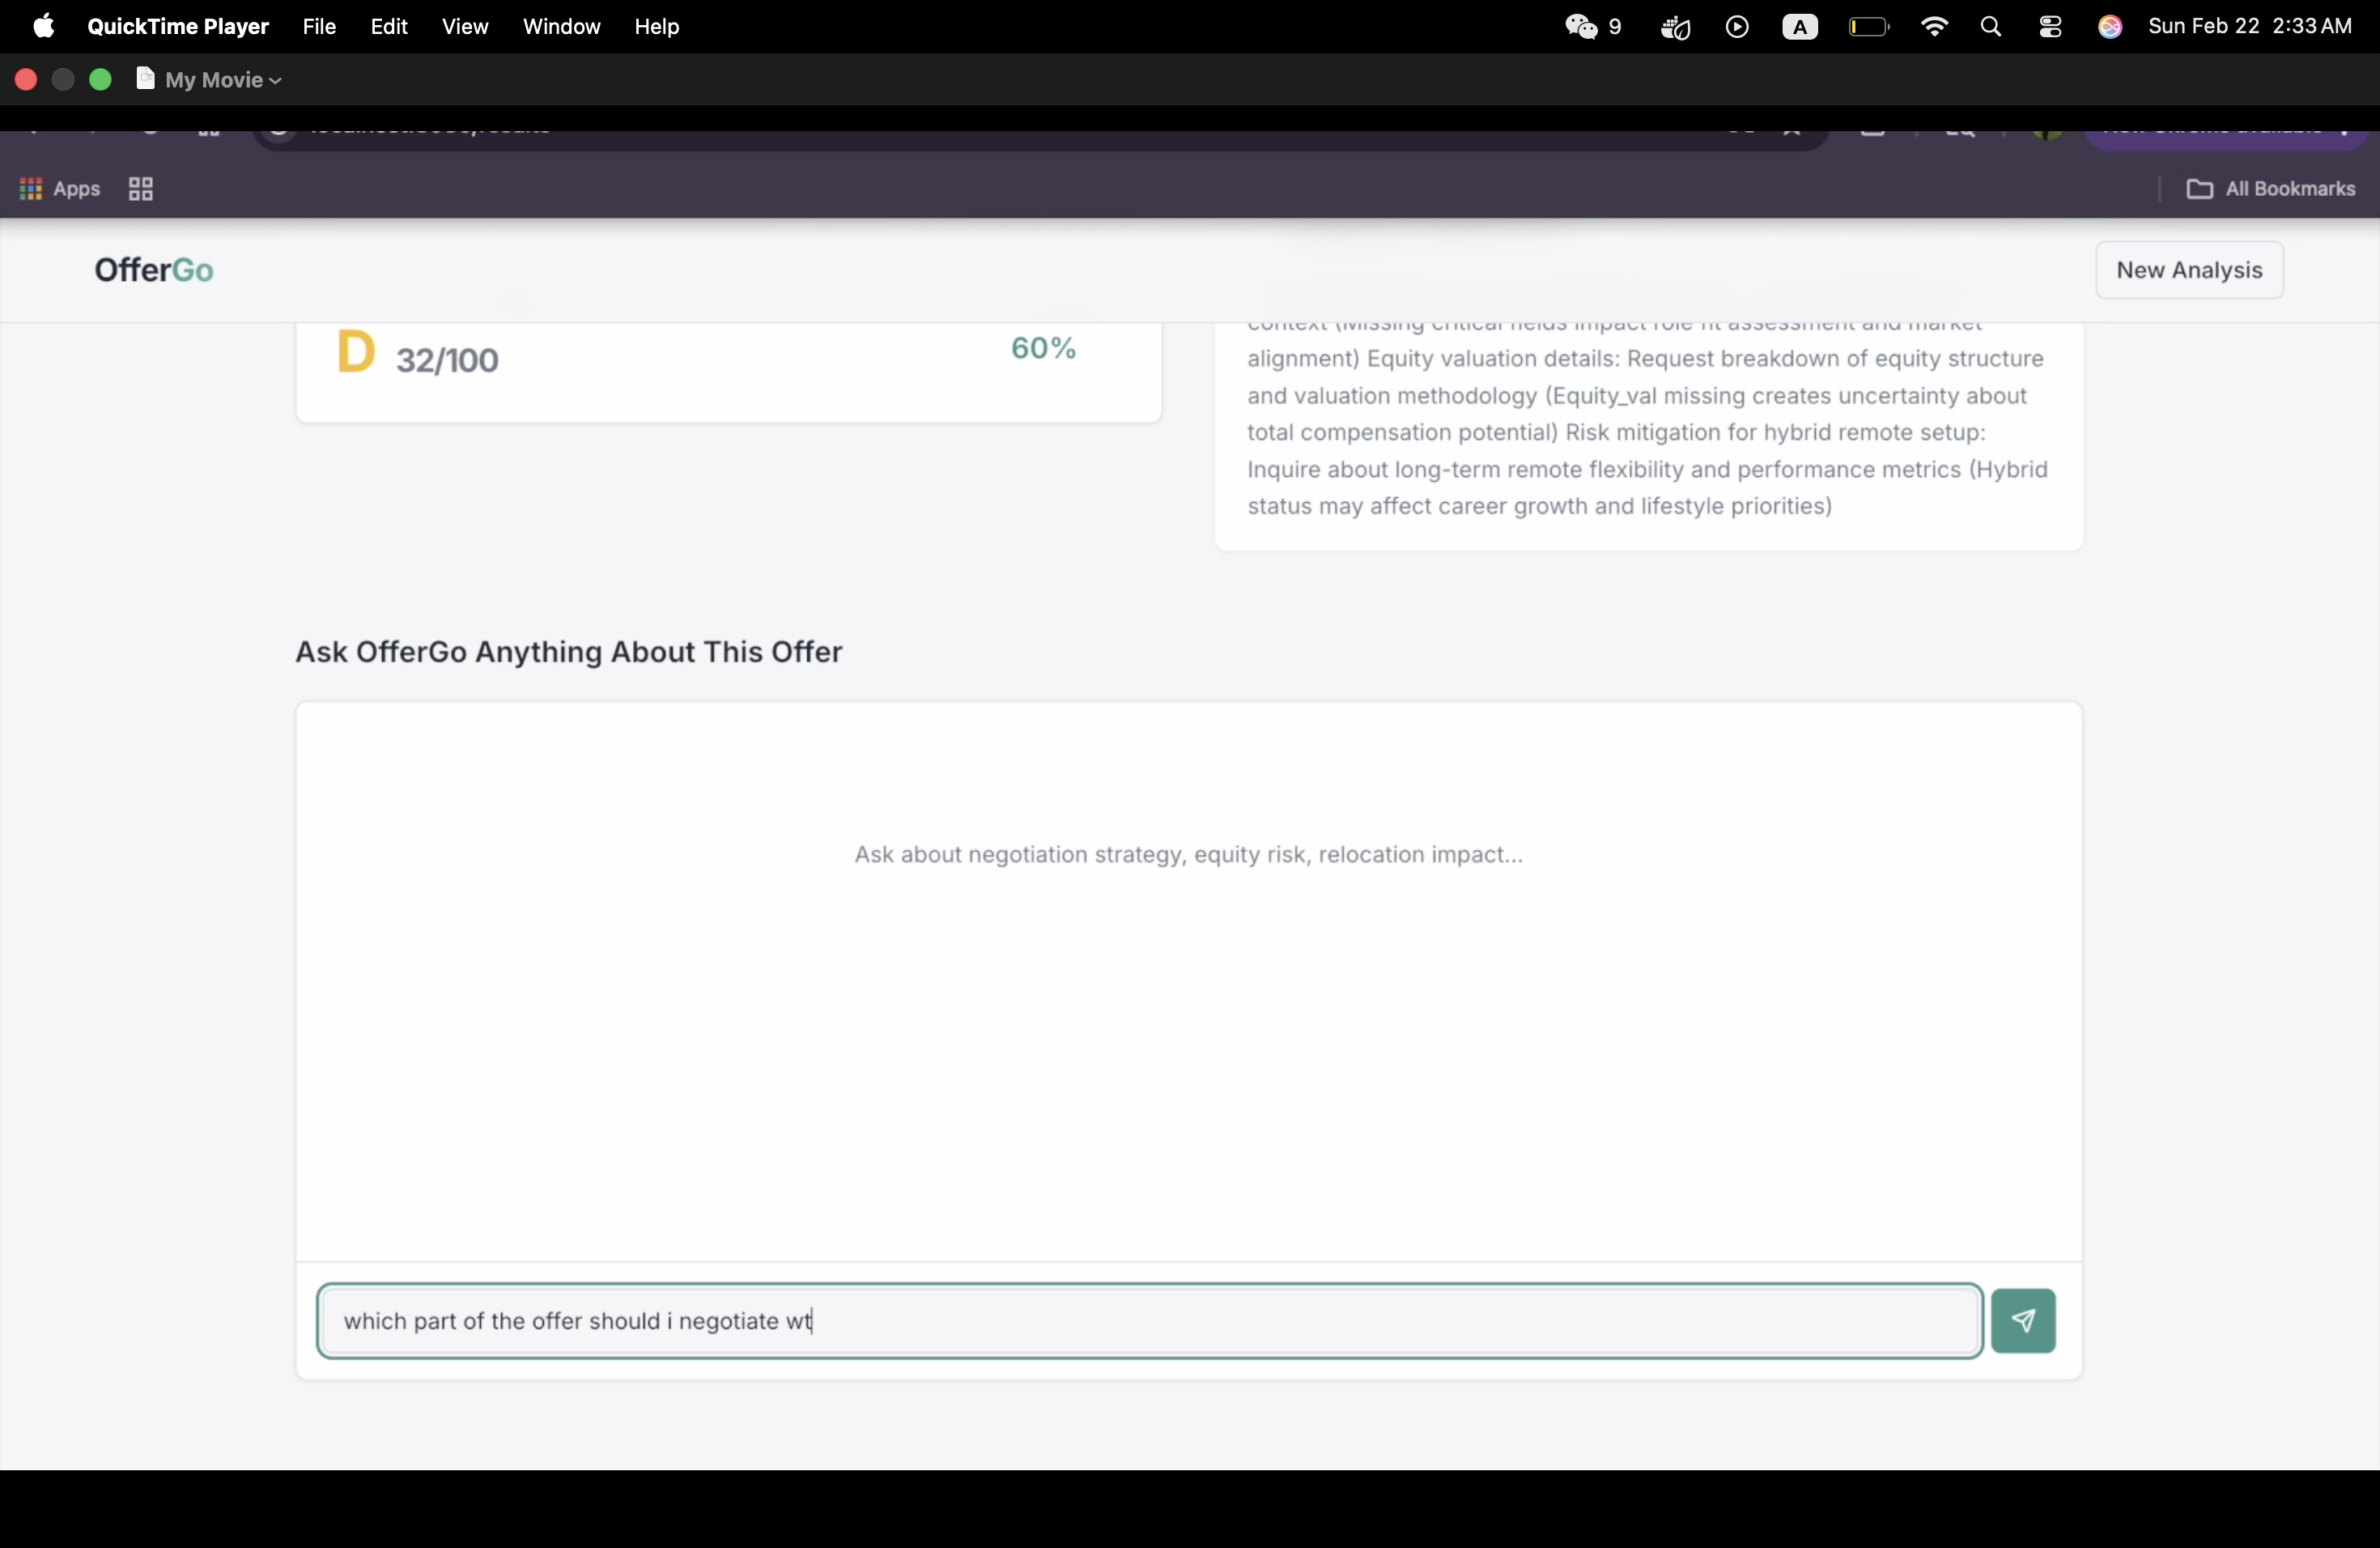Click the green send message button

point(2022,1320)
